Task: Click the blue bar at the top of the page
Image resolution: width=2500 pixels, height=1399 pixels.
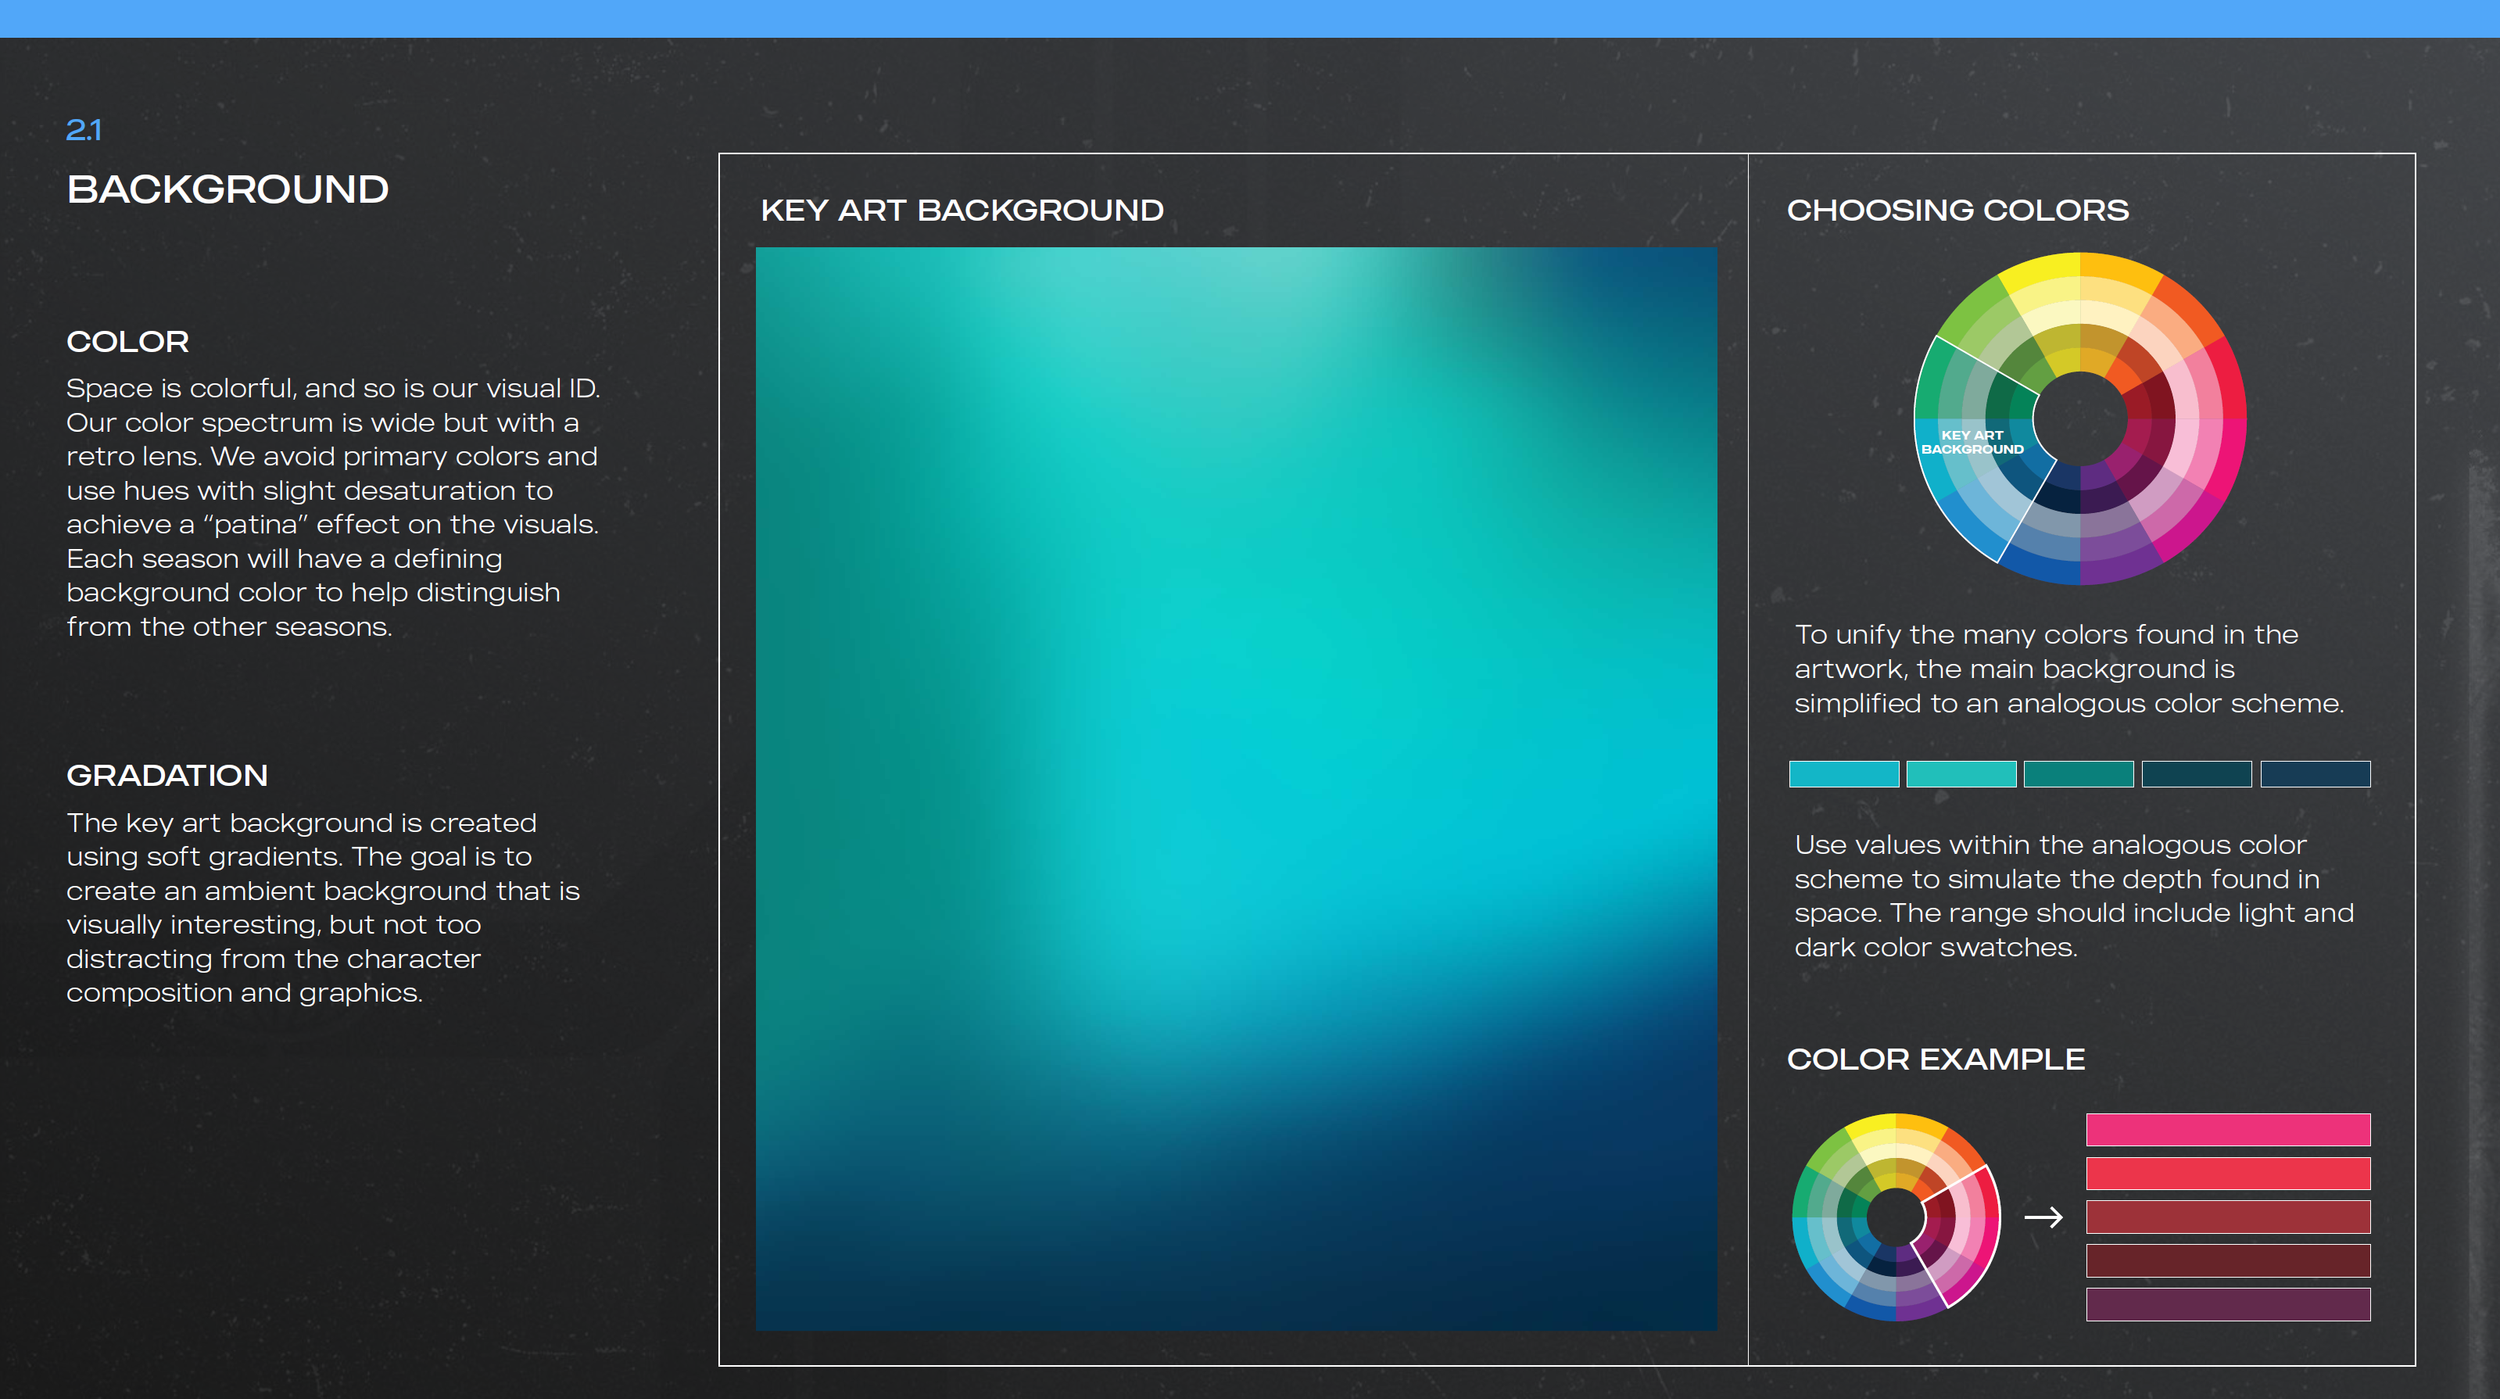Action: [1250, 15]
